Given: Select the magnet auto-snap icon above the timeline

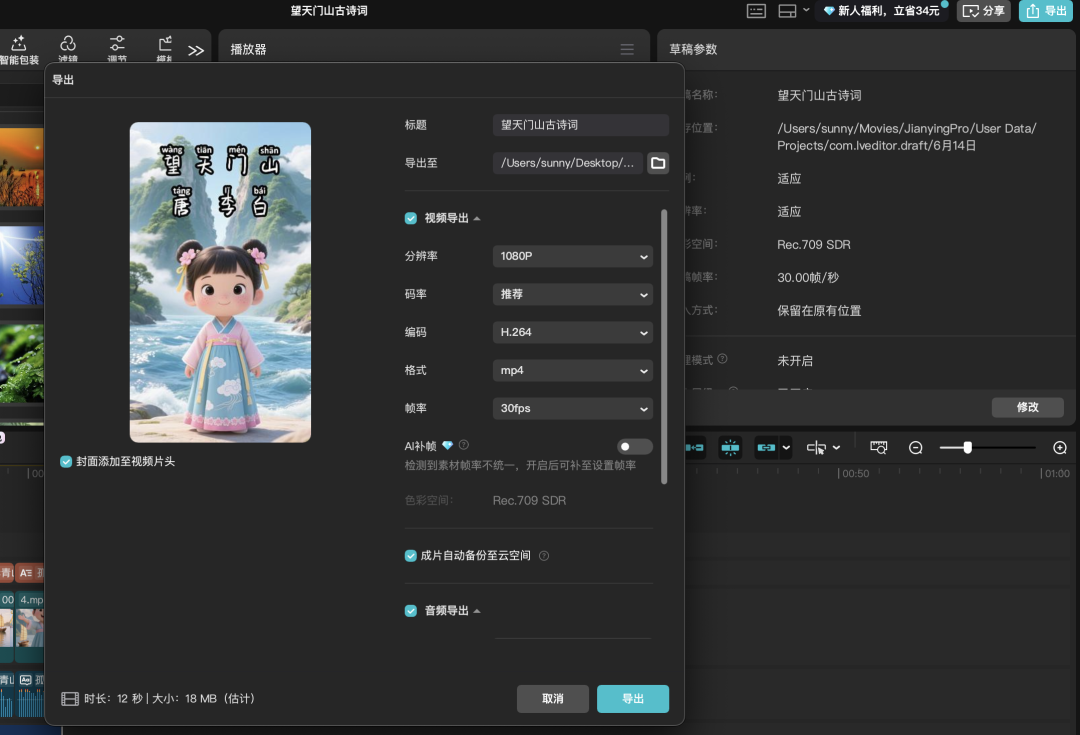Looking at the screenshot, I should [731, 447].
